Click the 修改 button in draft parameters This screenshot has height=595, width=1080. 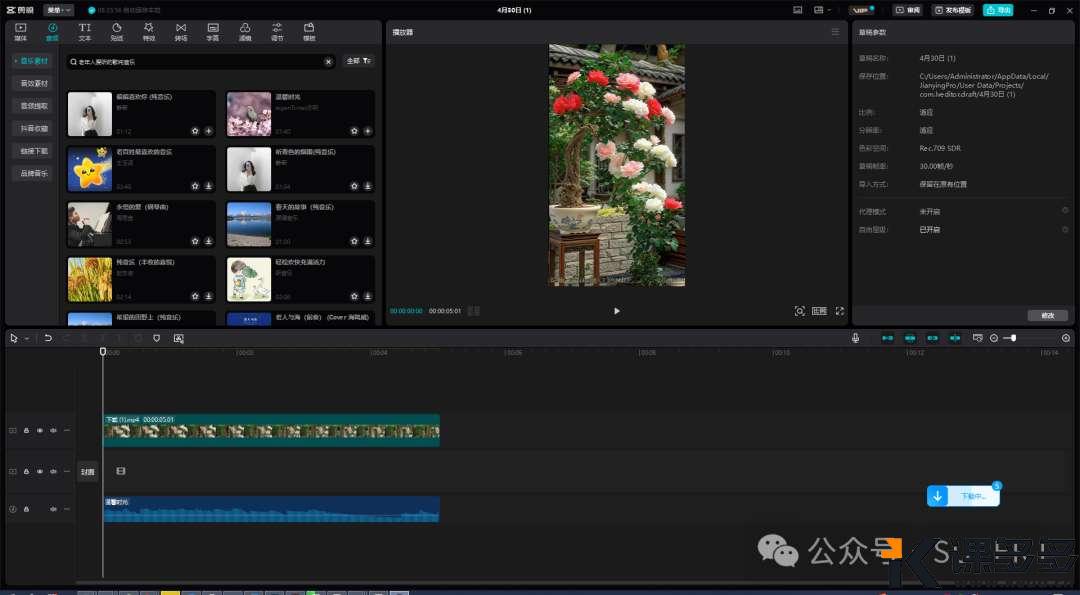(1047, 315)
